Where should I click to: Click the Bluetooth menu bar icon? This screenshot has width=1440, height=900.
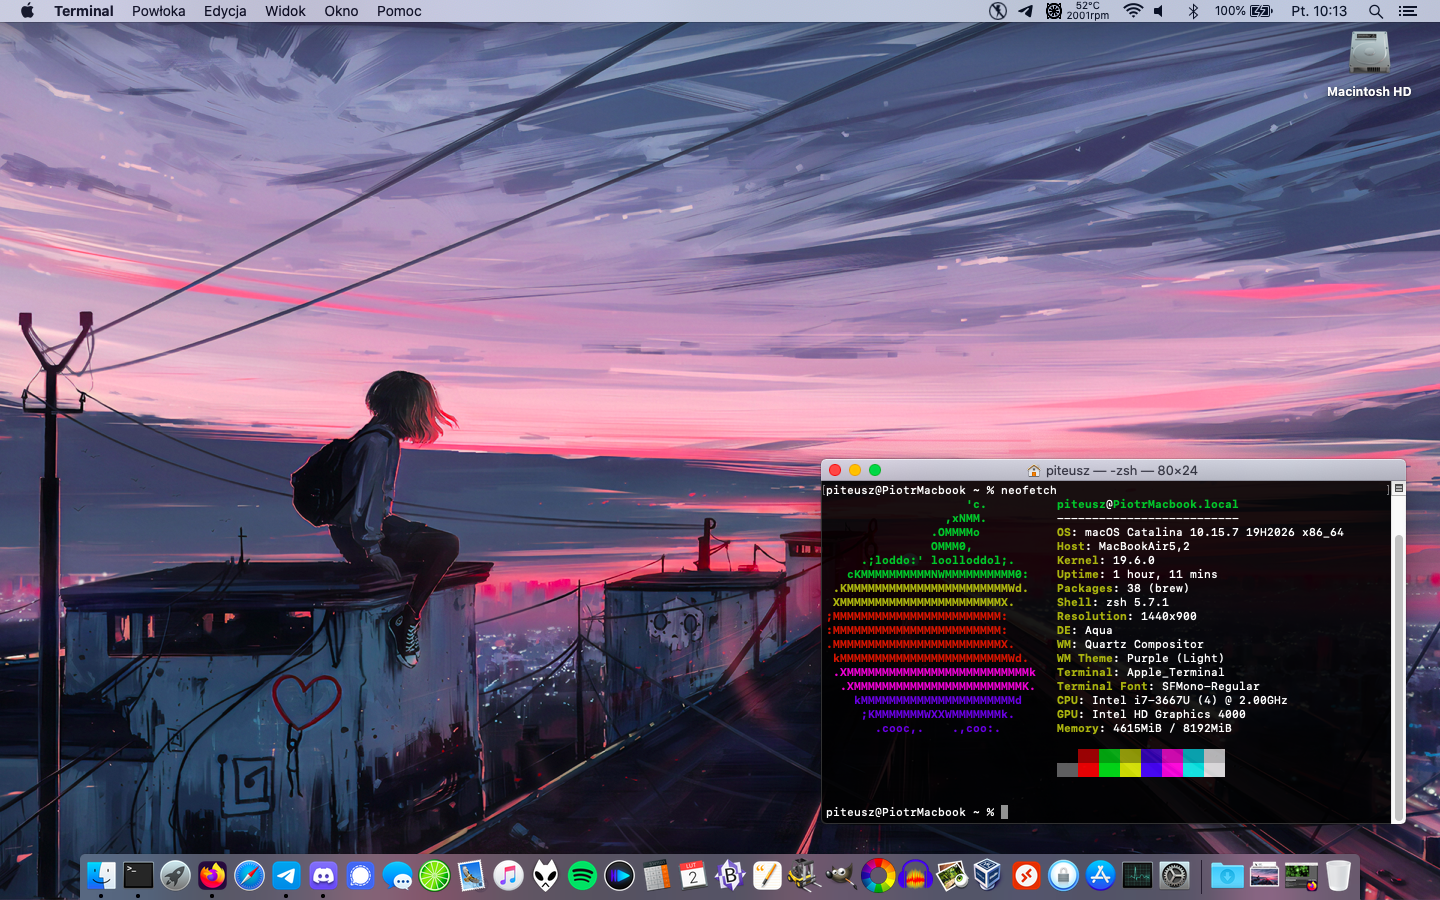point(1193,11)
